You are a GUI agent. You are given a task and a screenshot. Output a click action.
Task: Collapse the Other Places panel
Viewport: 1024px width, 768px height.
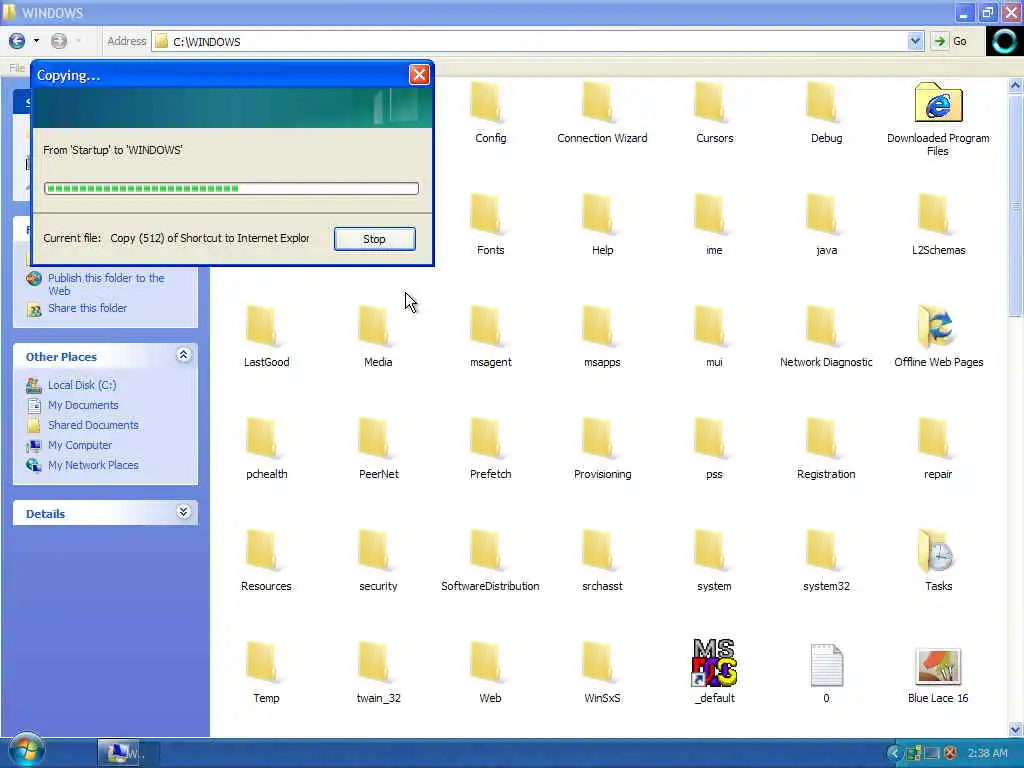(184, 355)
